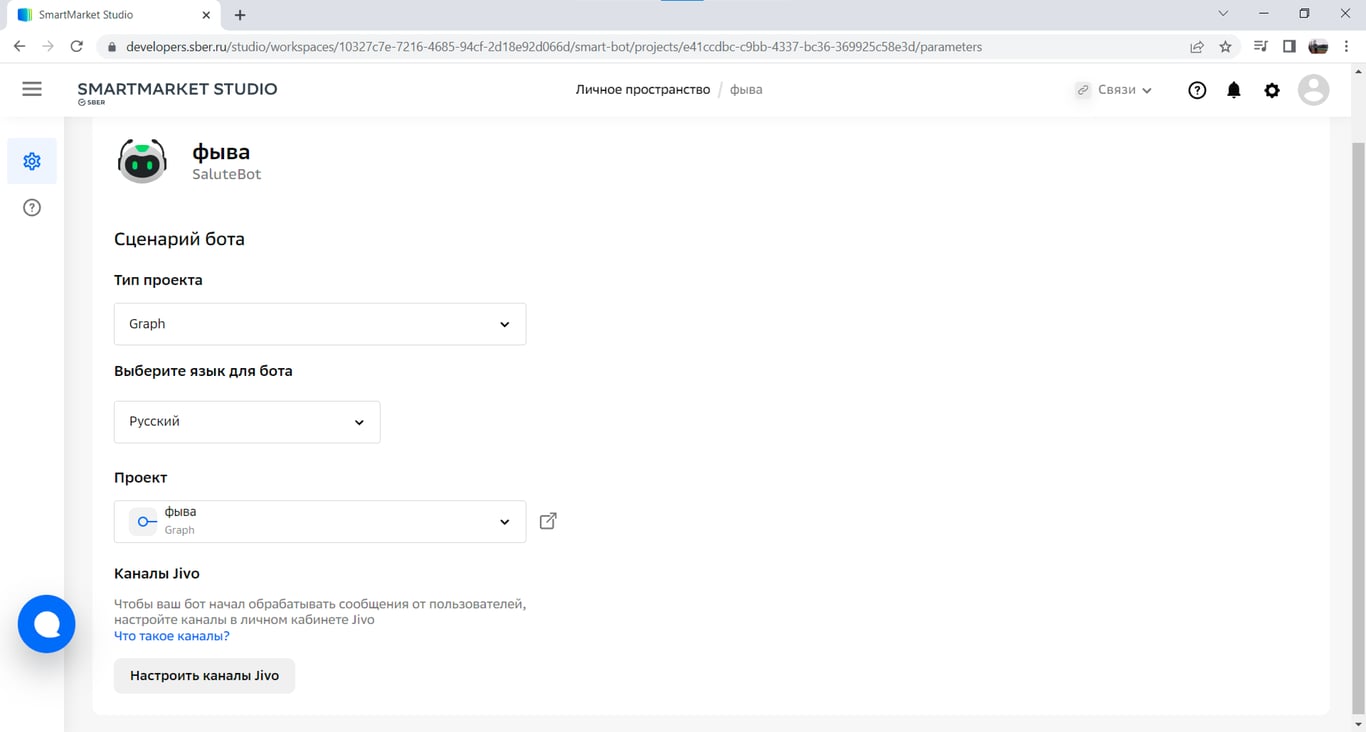Click the Тип проекта label
The image size is (1366, 732).
(x=158, y=280)
